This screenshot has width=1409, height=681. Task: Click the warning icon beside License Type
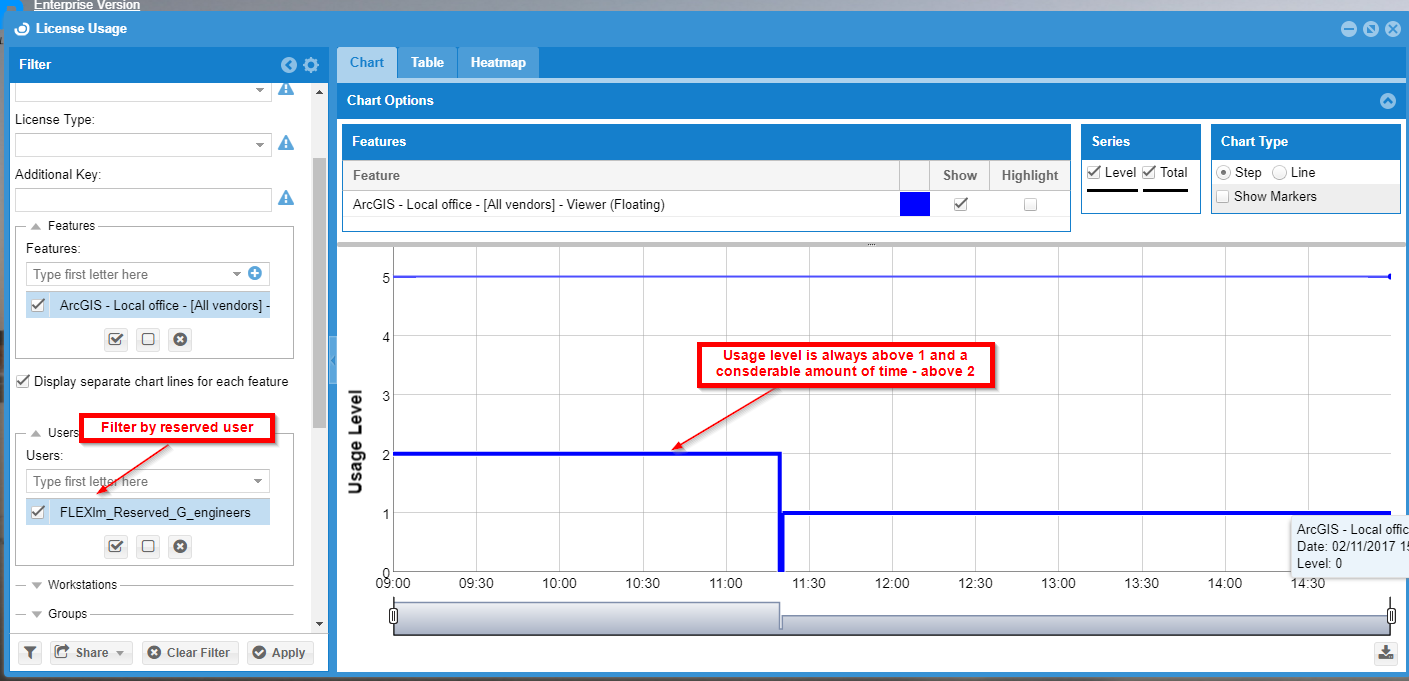286,143
